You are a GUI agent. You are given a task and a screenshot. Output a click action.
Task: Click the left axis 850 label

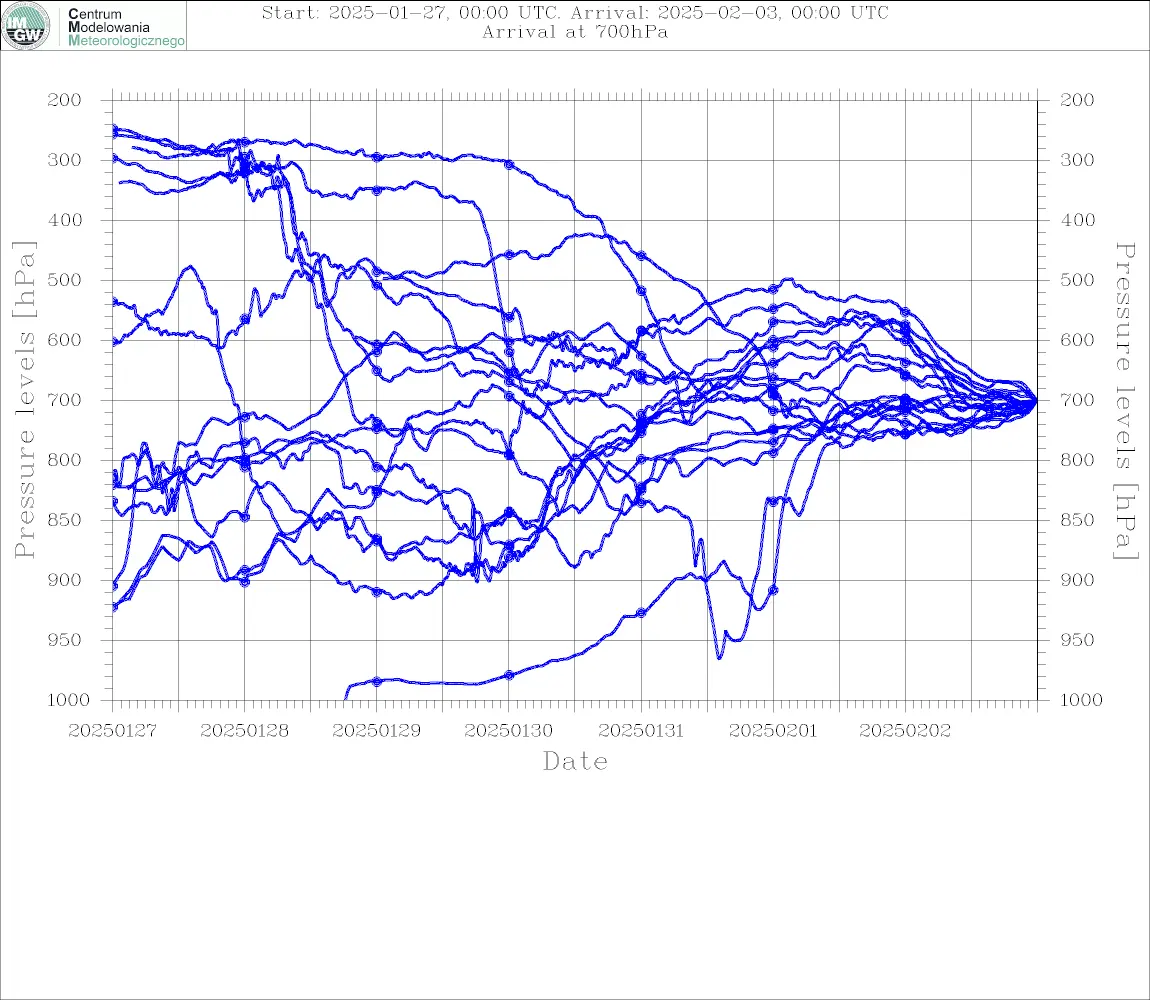pyautogui.click(x=65, y=520)
